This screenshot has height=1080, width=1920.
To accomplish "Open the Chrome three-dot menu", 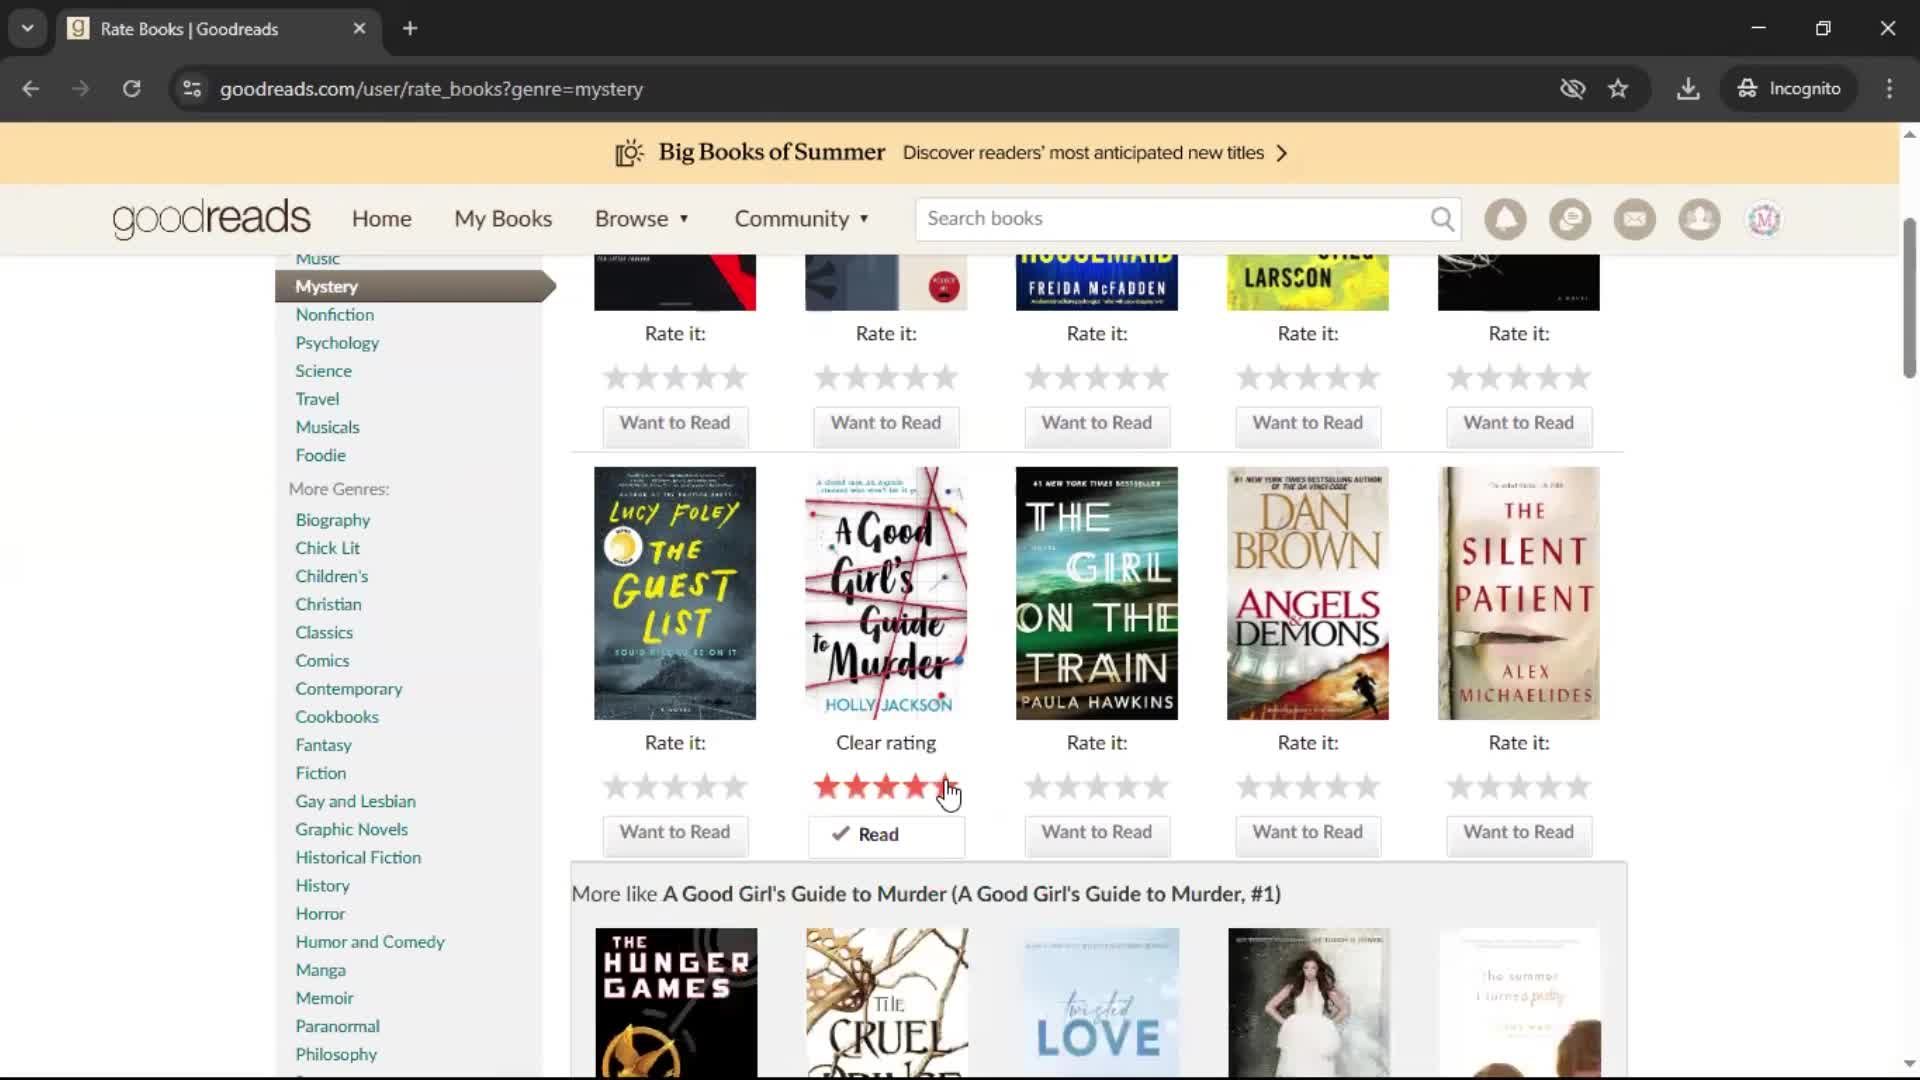I will pos(1889,88).
